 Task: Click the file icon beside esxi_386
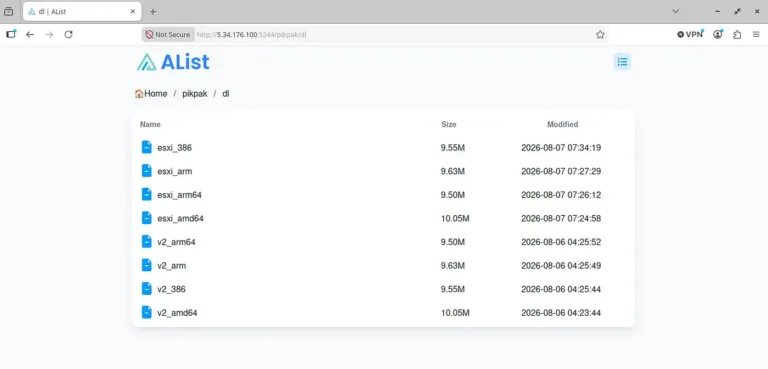pyautogui.click(x=146, y=147)
